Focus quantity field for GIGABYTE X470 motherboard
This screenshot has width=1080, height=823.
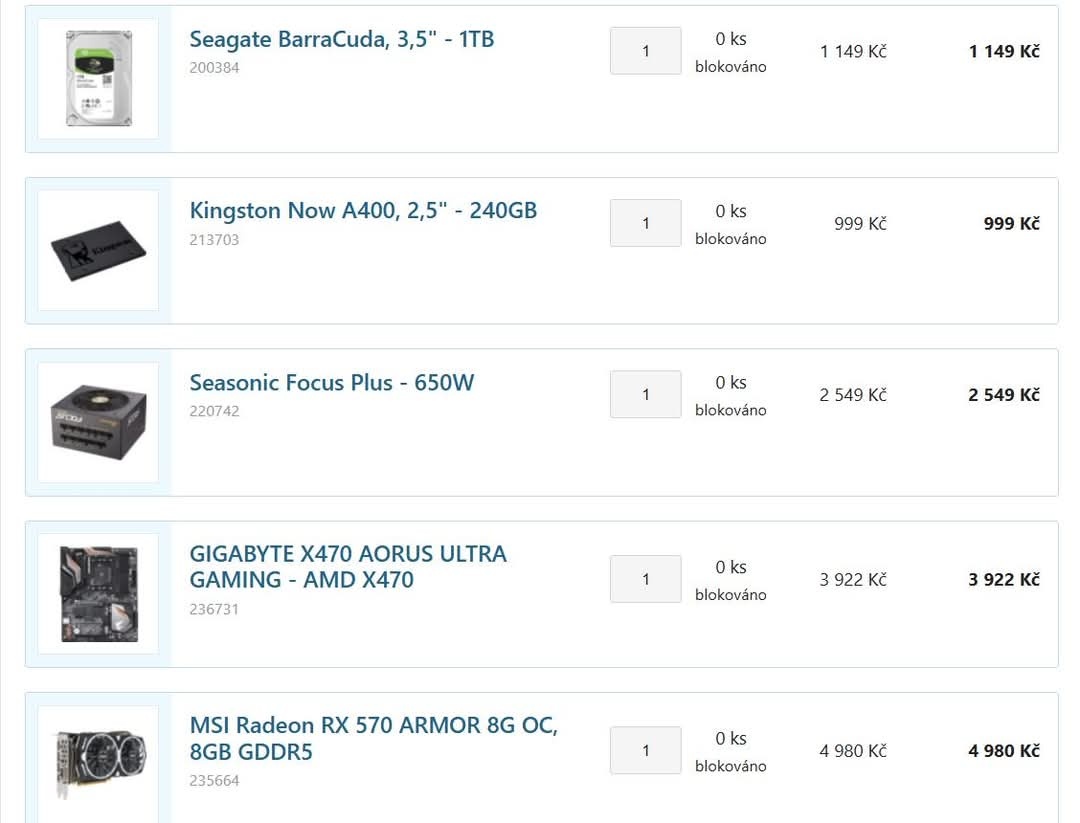pyautogui.click(x=645, y=579)
